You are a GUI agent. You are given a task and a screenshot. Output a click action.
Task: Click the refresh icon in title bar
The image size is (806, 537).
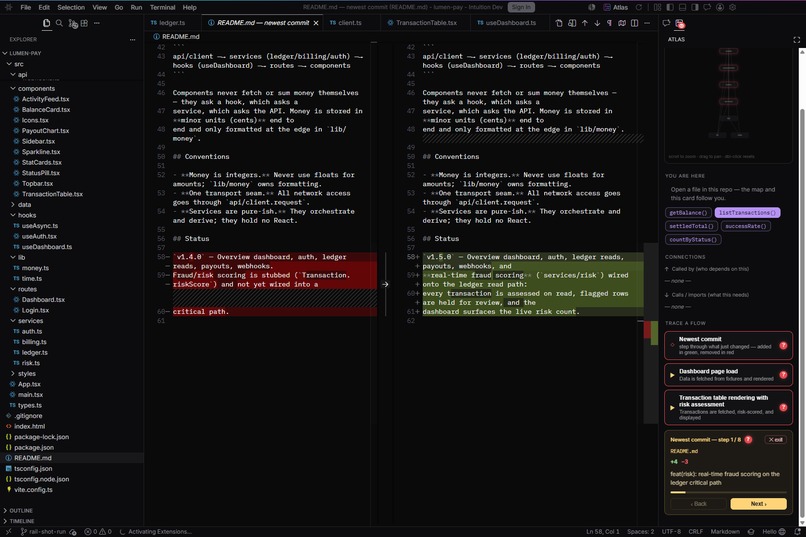pos(639,7)
